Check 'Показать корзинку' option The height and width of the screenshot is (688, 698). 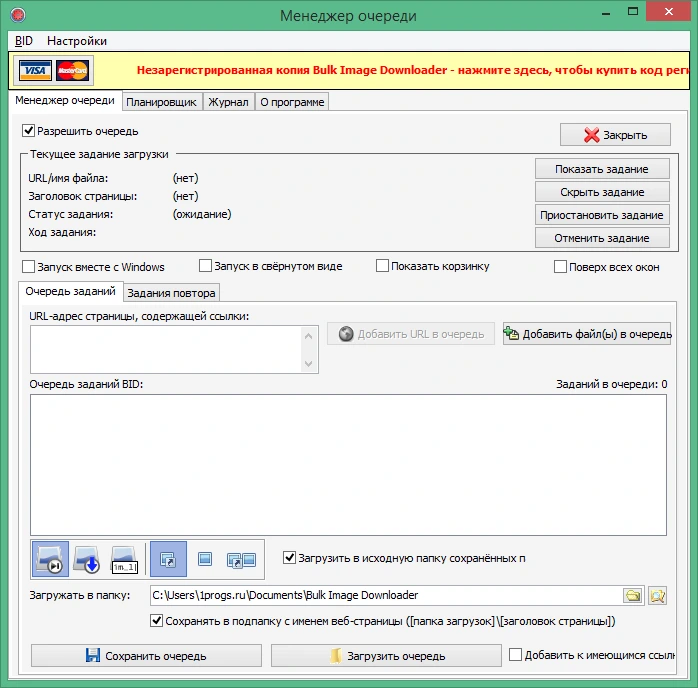382,266
